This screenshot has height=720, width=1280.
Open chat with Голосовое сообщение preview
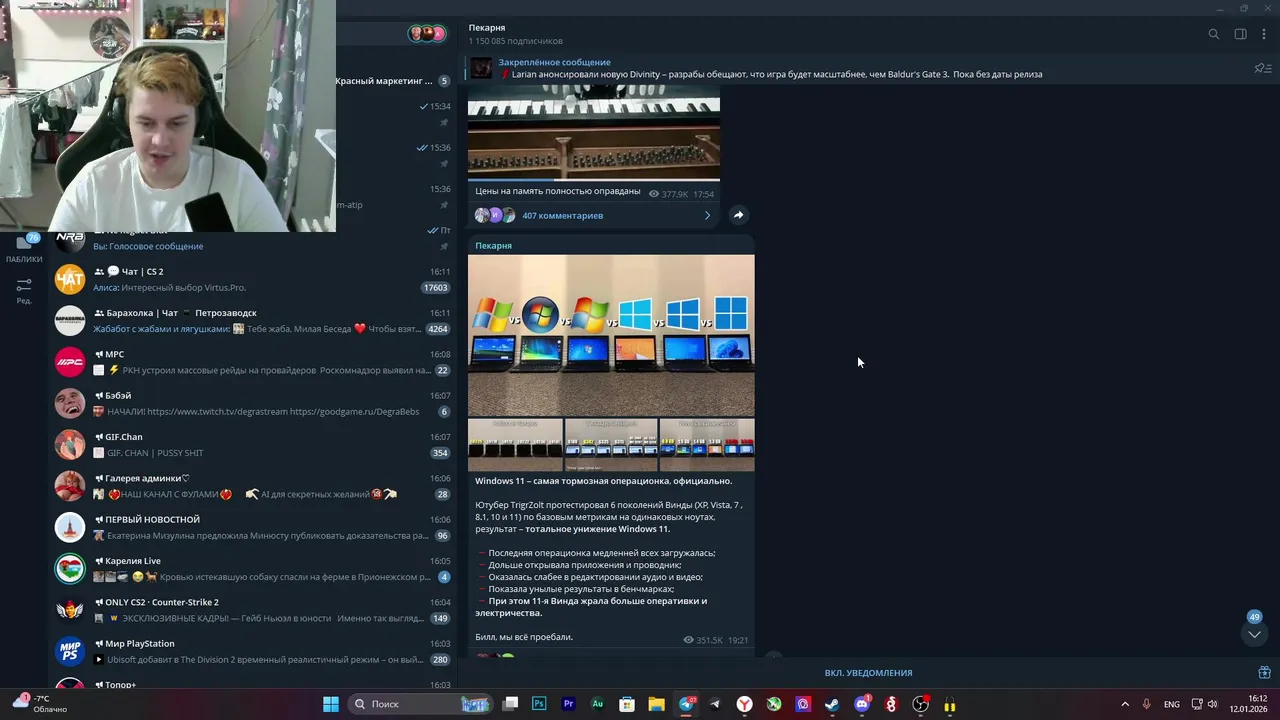pyautogui.click(x=252, y=240)
